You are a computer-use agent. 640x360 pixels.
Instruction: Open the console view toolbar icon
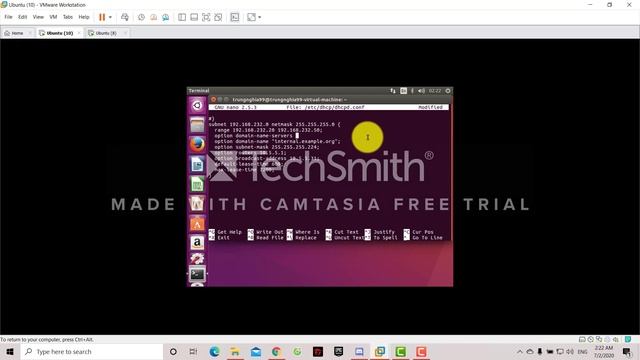pyautogui.click(x=235, y=17)
